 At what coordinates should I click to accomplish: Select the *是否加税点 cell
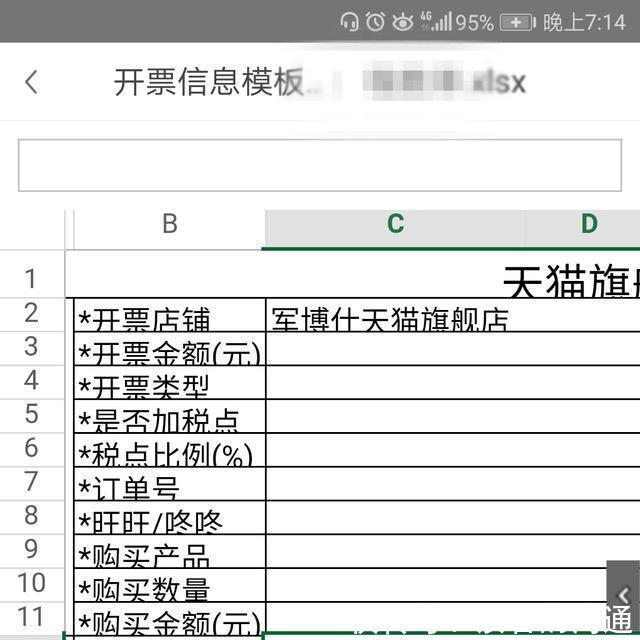click(170, 416)
